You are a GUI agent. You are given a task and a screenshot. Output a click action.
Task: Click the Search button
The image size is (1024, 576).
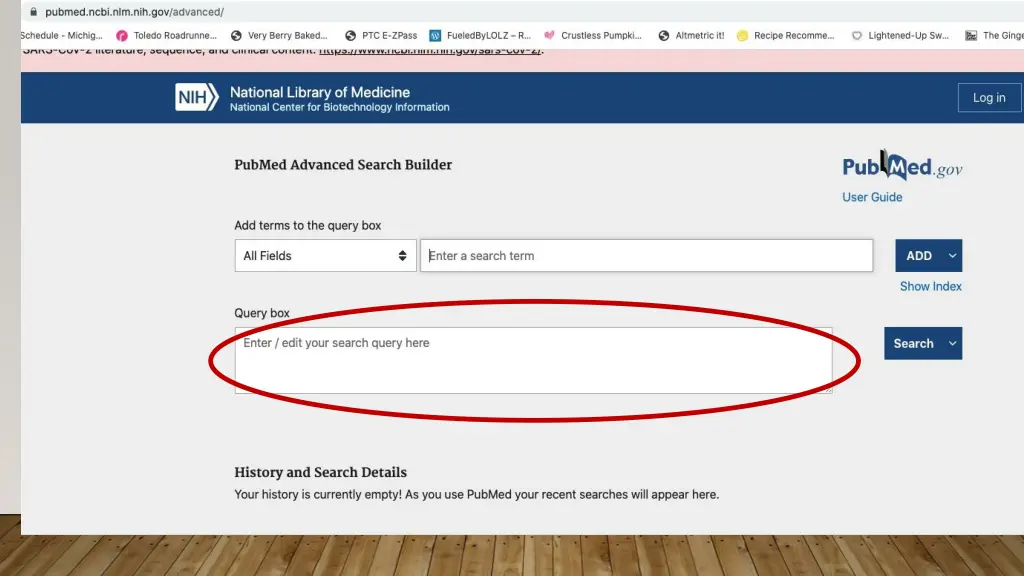(914, 343)
